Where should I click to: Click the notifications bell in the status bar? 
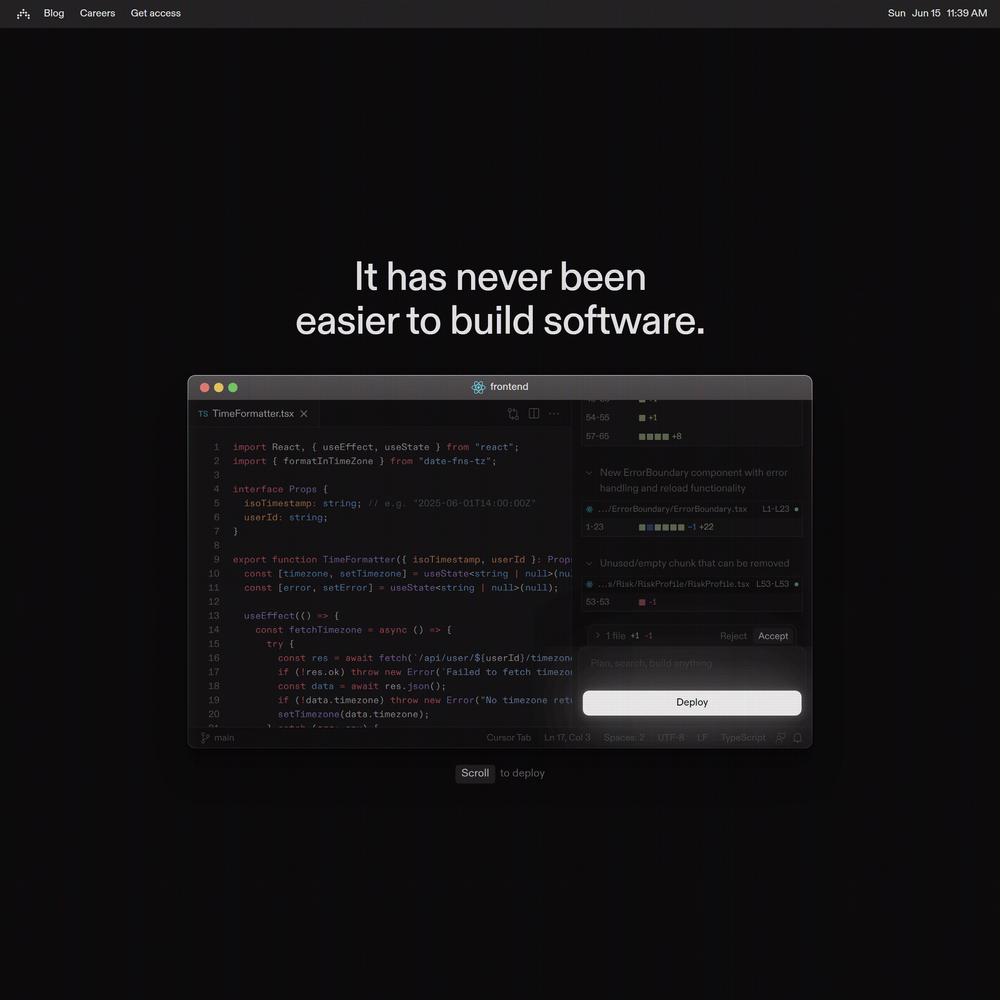(797, 738)
